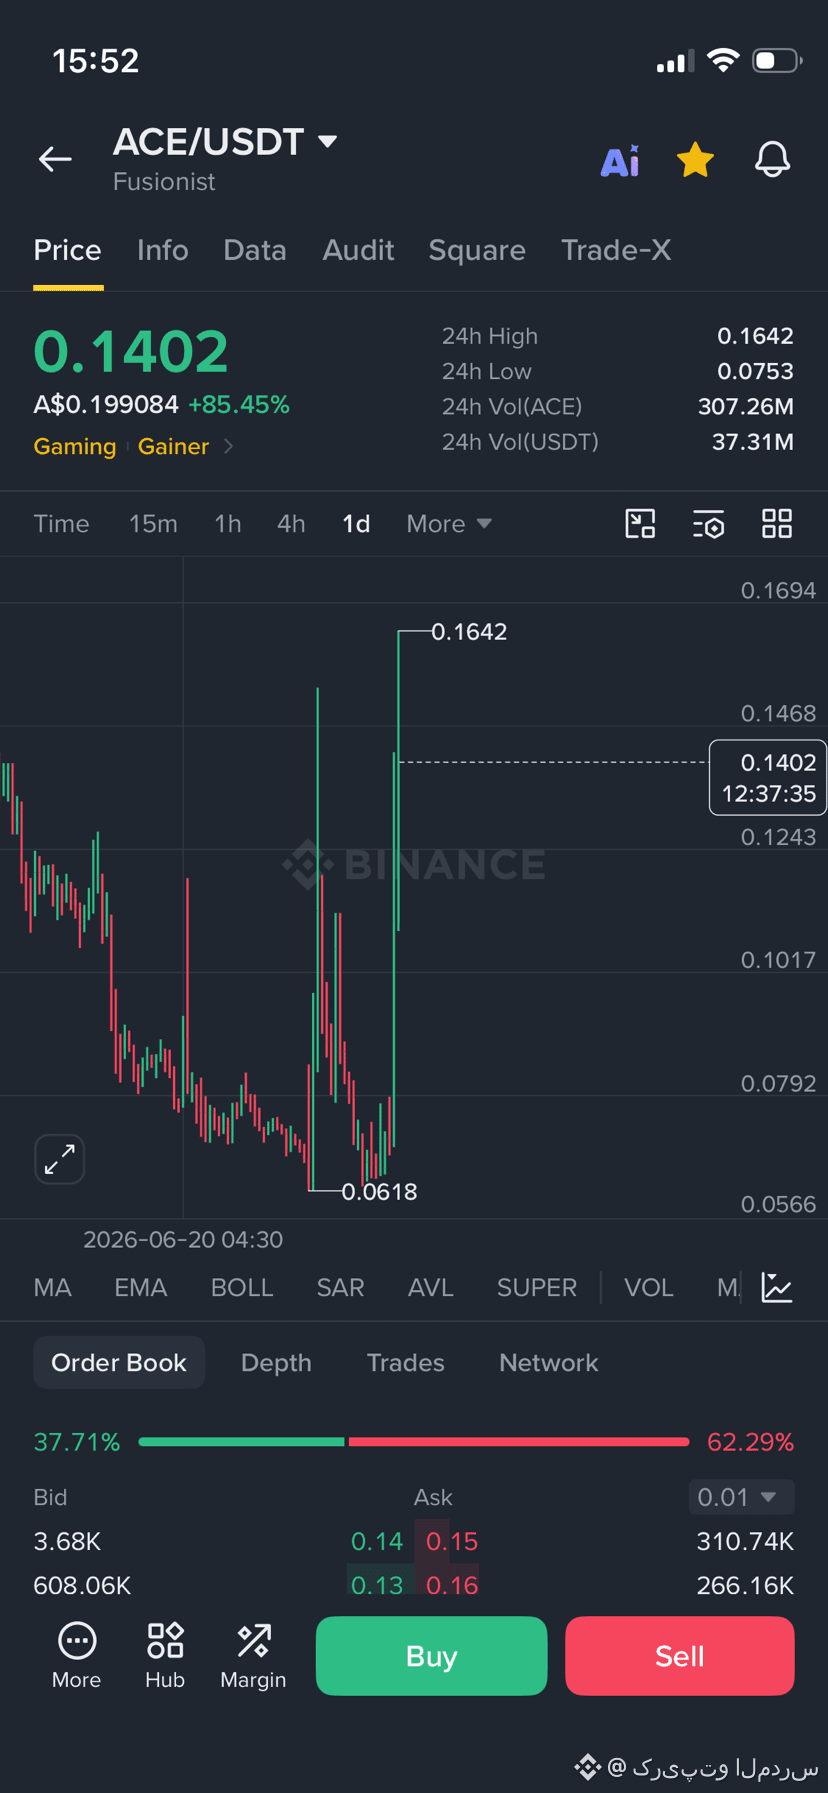The width and height of the screenshot is (828, 1793).
Task: Tap the red Sell button
Action: click(680, 1656)
